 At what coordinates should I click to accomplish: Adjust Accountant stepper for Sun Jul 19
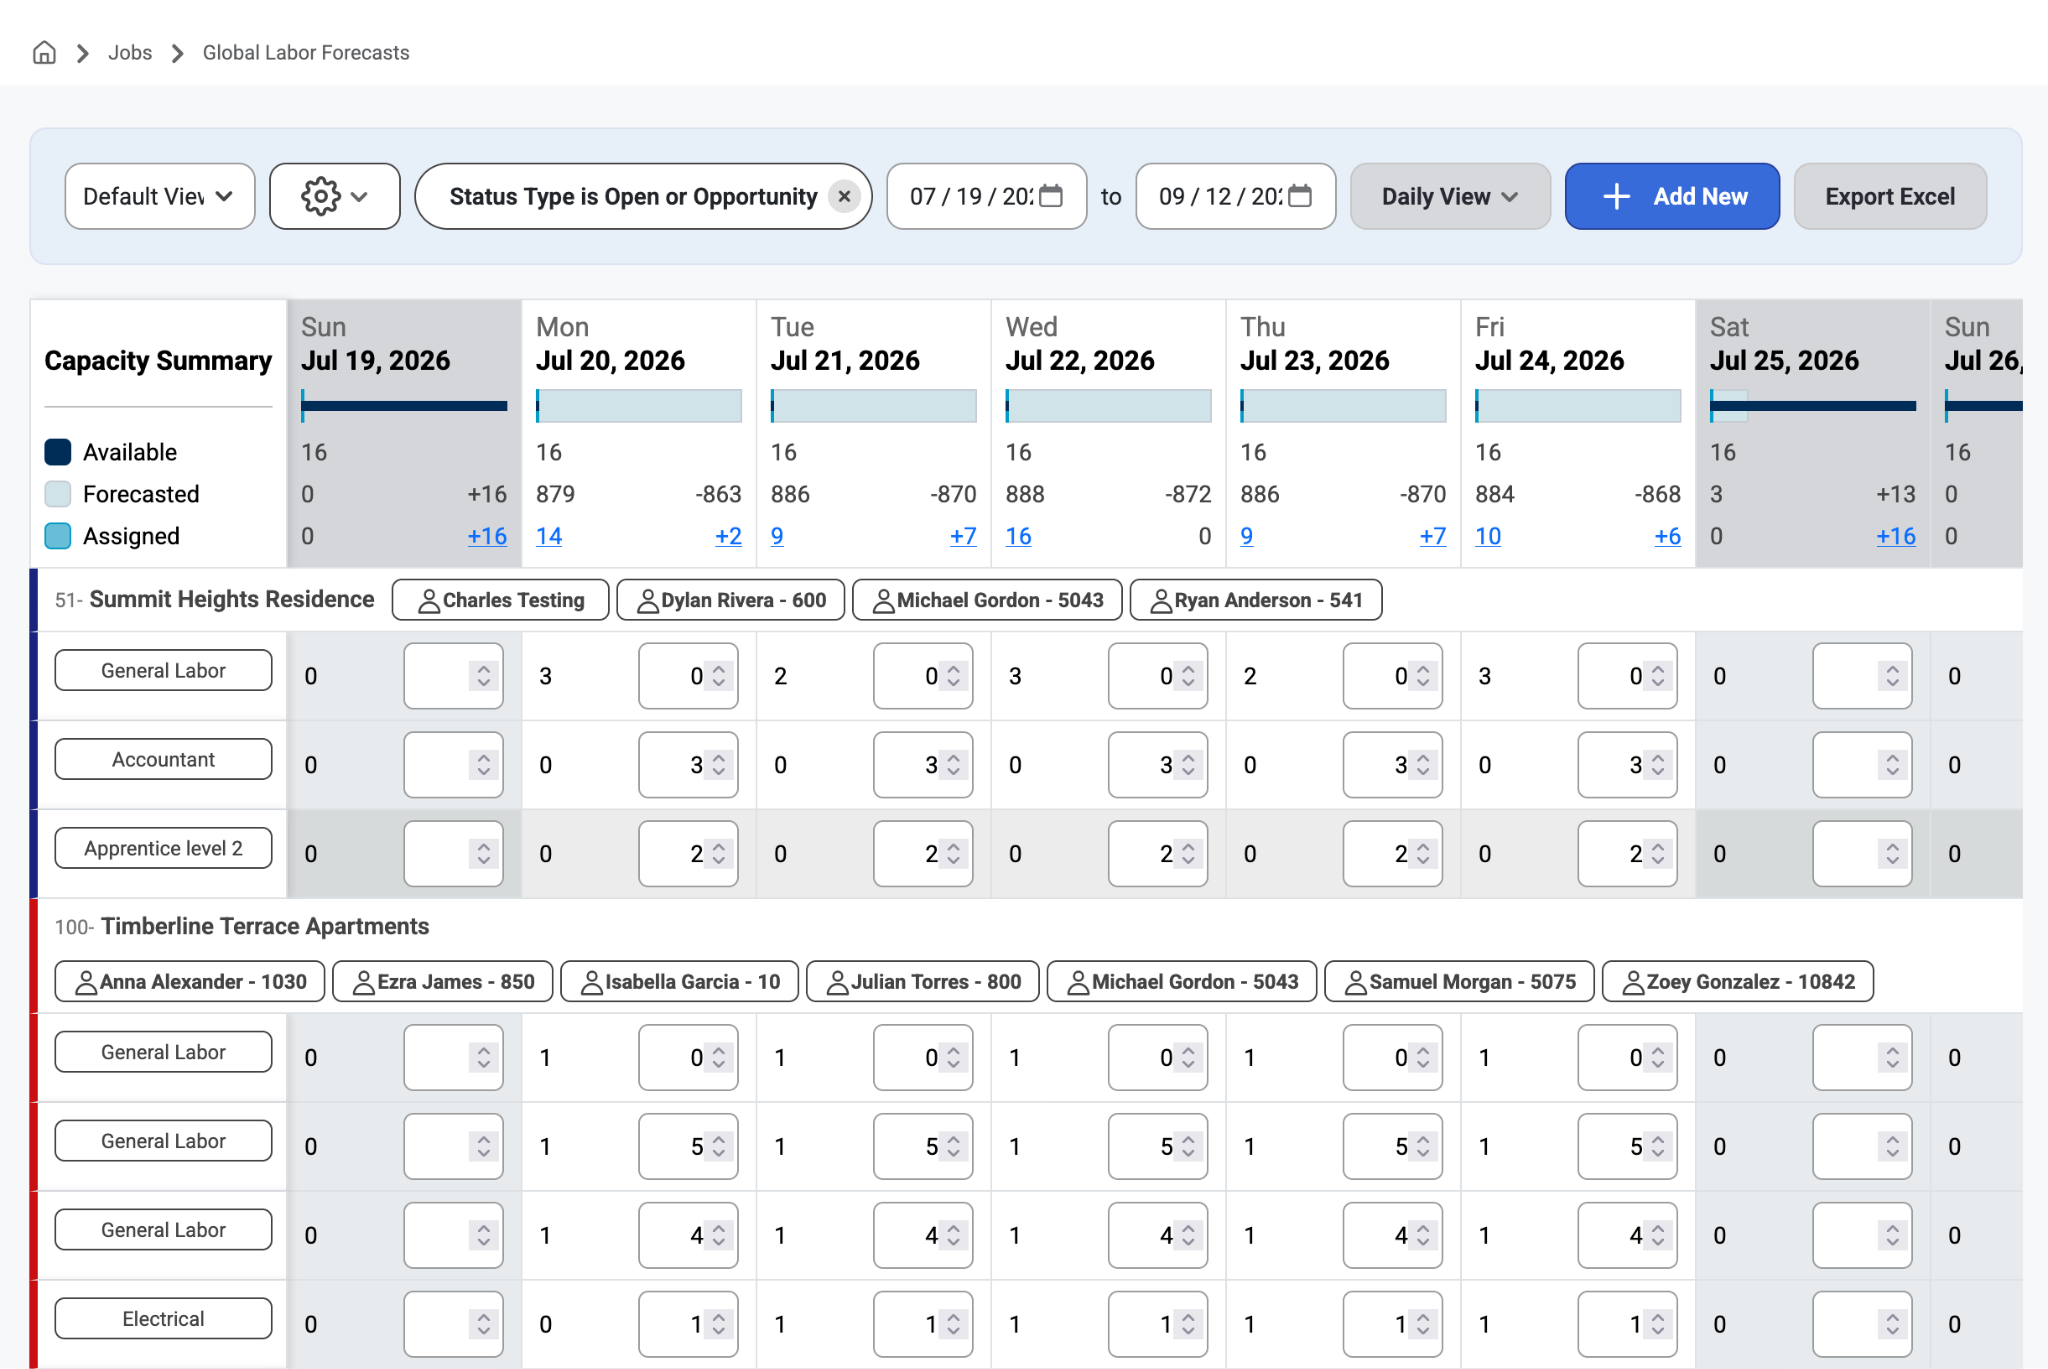483,765
